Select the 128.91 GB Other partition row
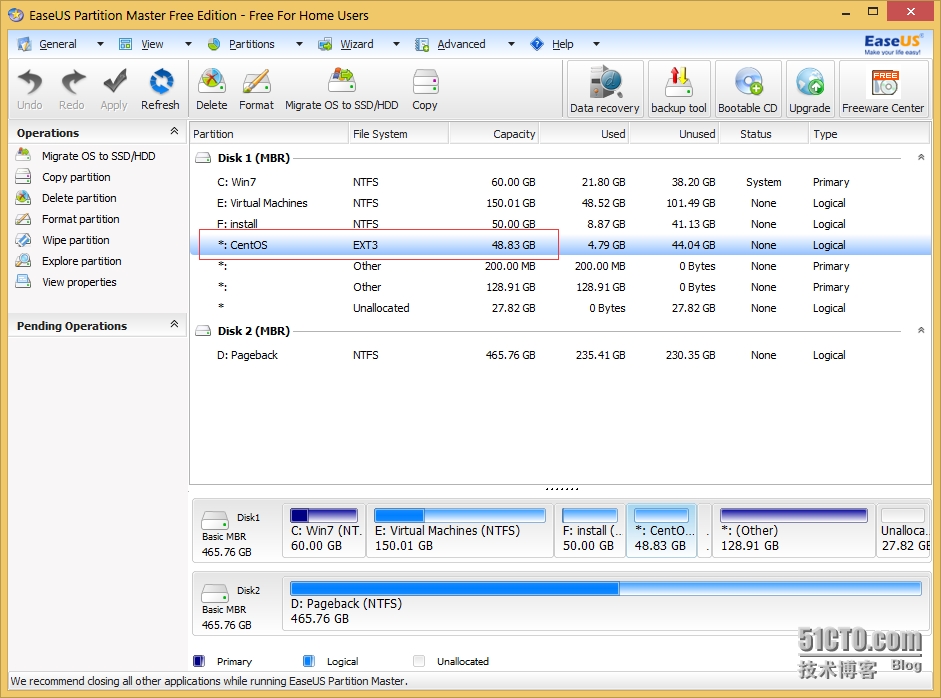This screenshot has width=941, height=698. coord(561,287)
